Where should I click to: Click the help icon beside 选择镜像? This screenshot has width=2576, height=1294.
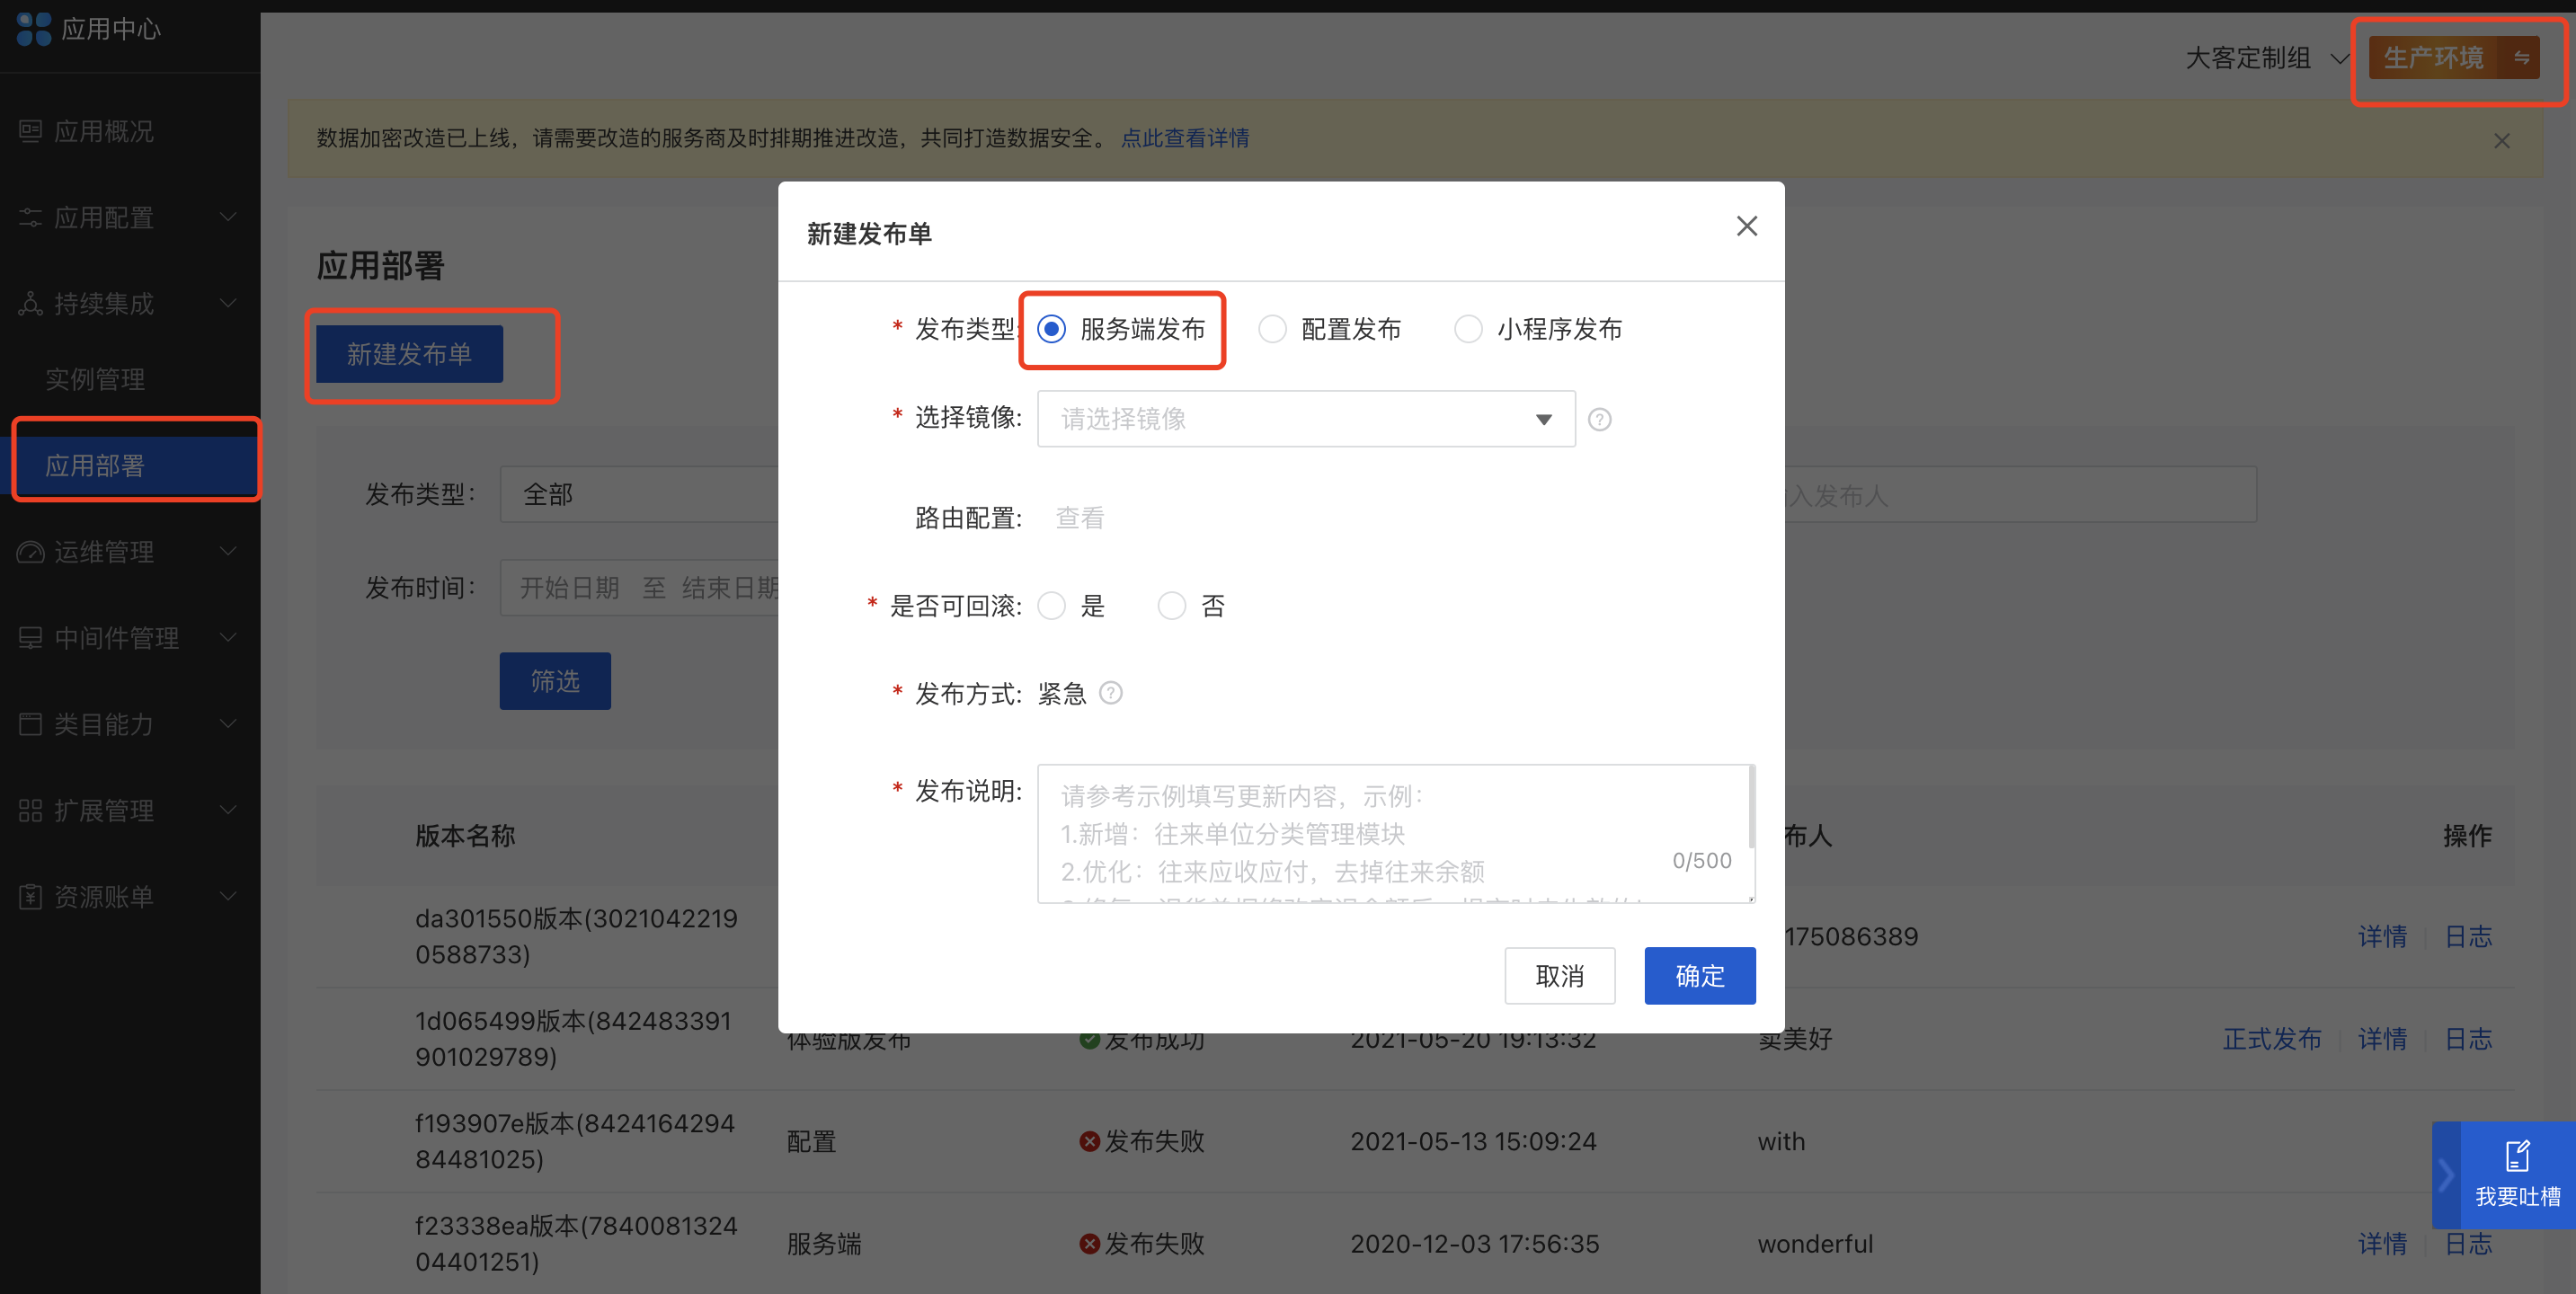click(1599, 419)
